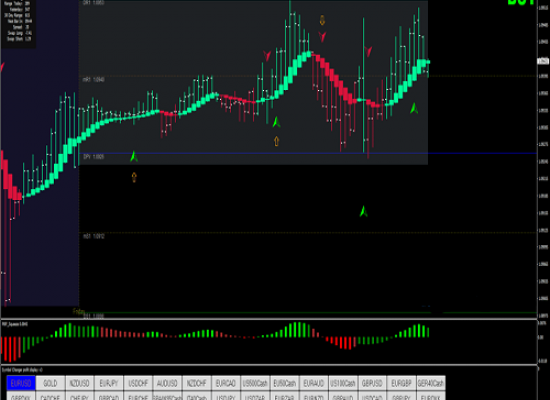Image resolution: width=550 pixels, height=400 pixels.
Task: Select the US500Cash symbol button
Action: click(255, 383)
